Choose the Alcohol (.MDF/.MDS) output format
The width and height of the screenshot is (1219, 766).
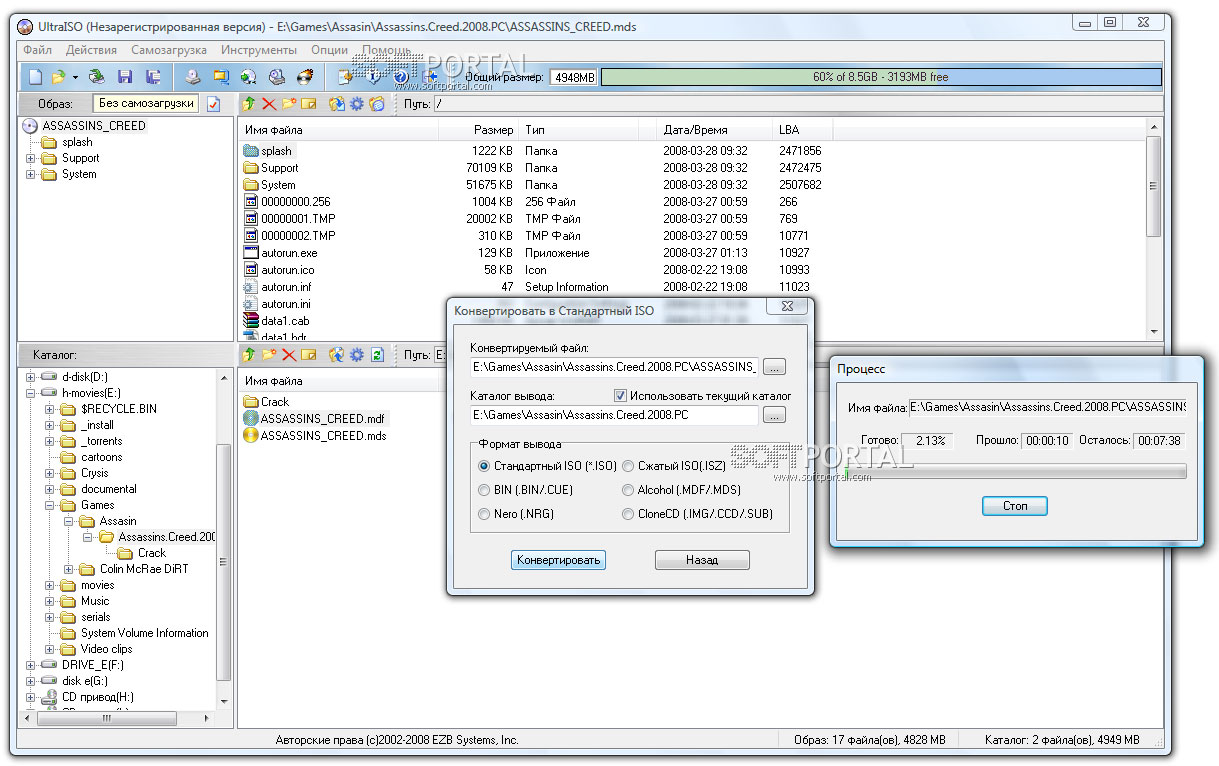pos(628,490)
